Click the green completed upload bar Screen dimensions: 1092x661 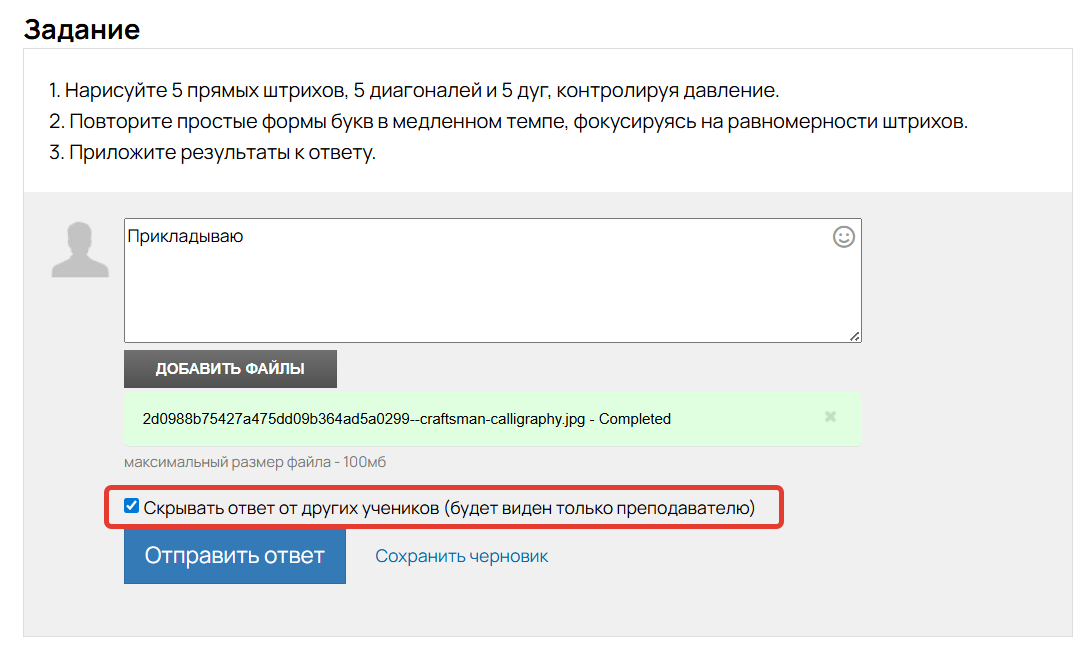coord(490,419)
